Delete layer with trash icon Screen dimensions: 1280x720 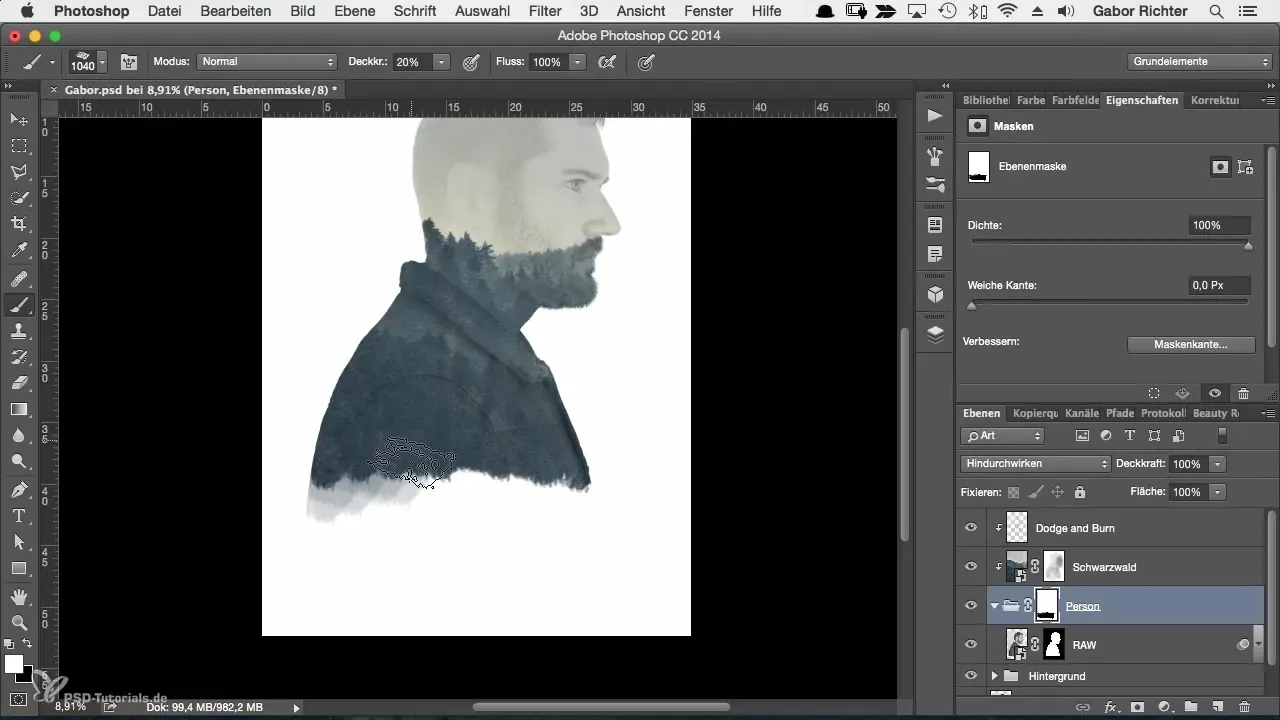[x=1244, y=707]
